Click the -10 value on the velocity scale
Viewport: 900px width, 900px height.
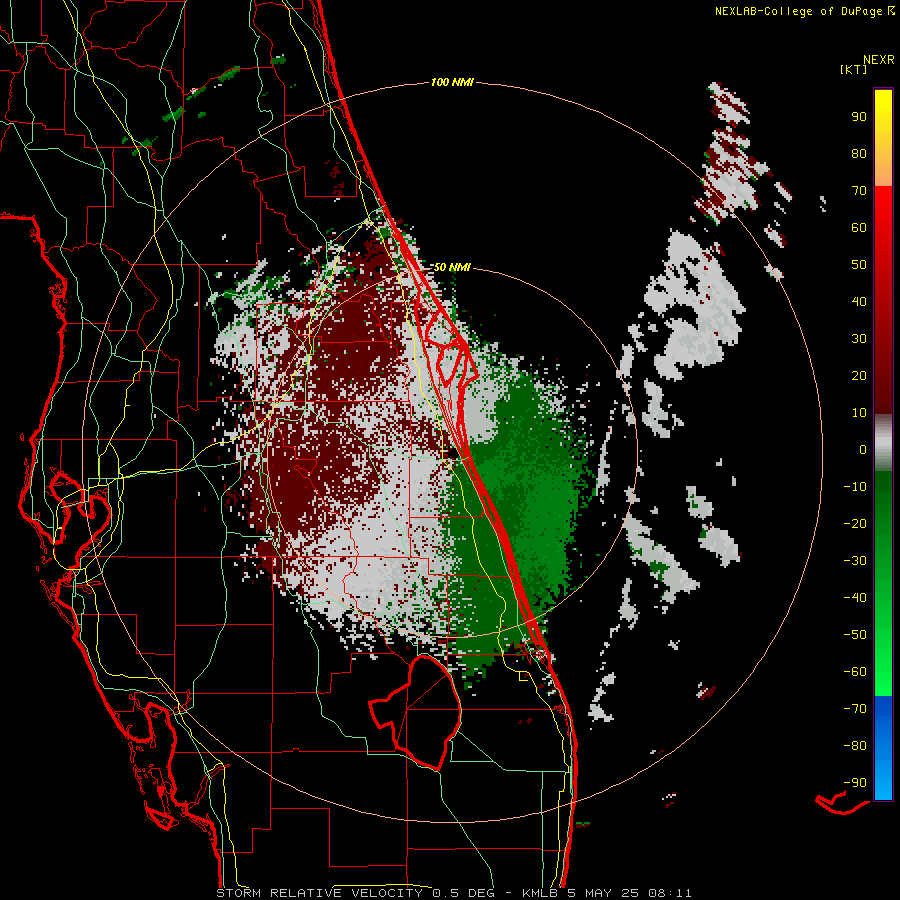[x=855, y=487]
